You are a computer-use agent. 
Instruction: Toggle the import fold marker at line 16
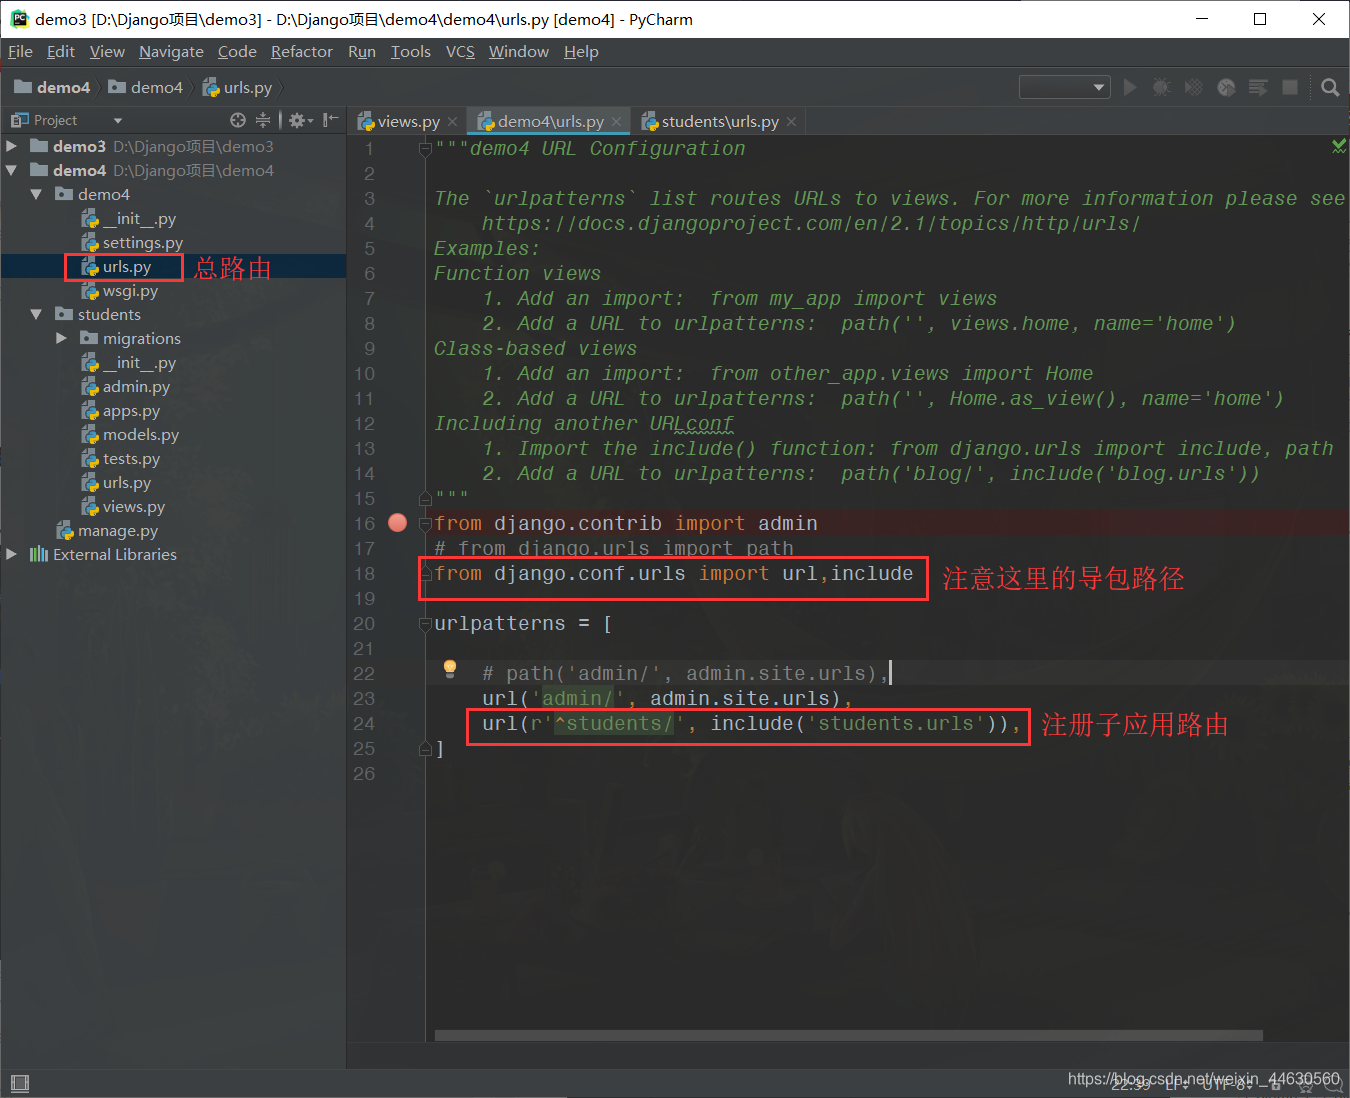click(x=425, y=523)
